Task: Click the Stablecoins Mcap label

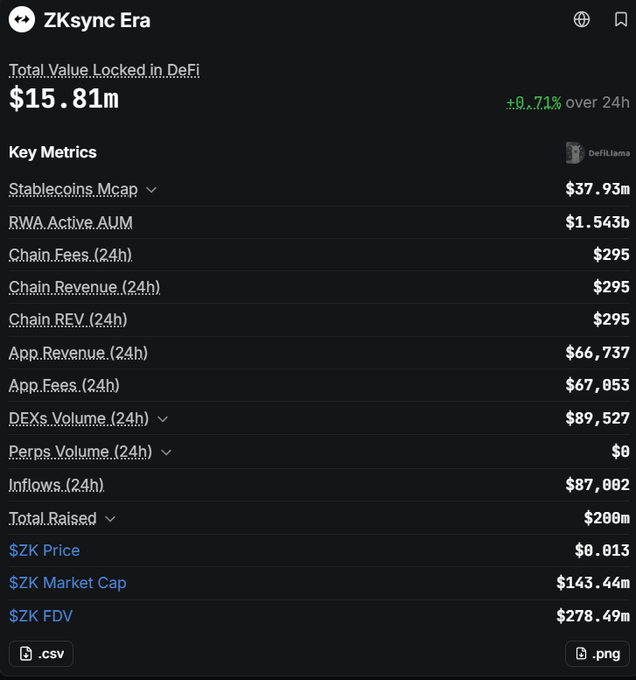Action: [73, 190]
